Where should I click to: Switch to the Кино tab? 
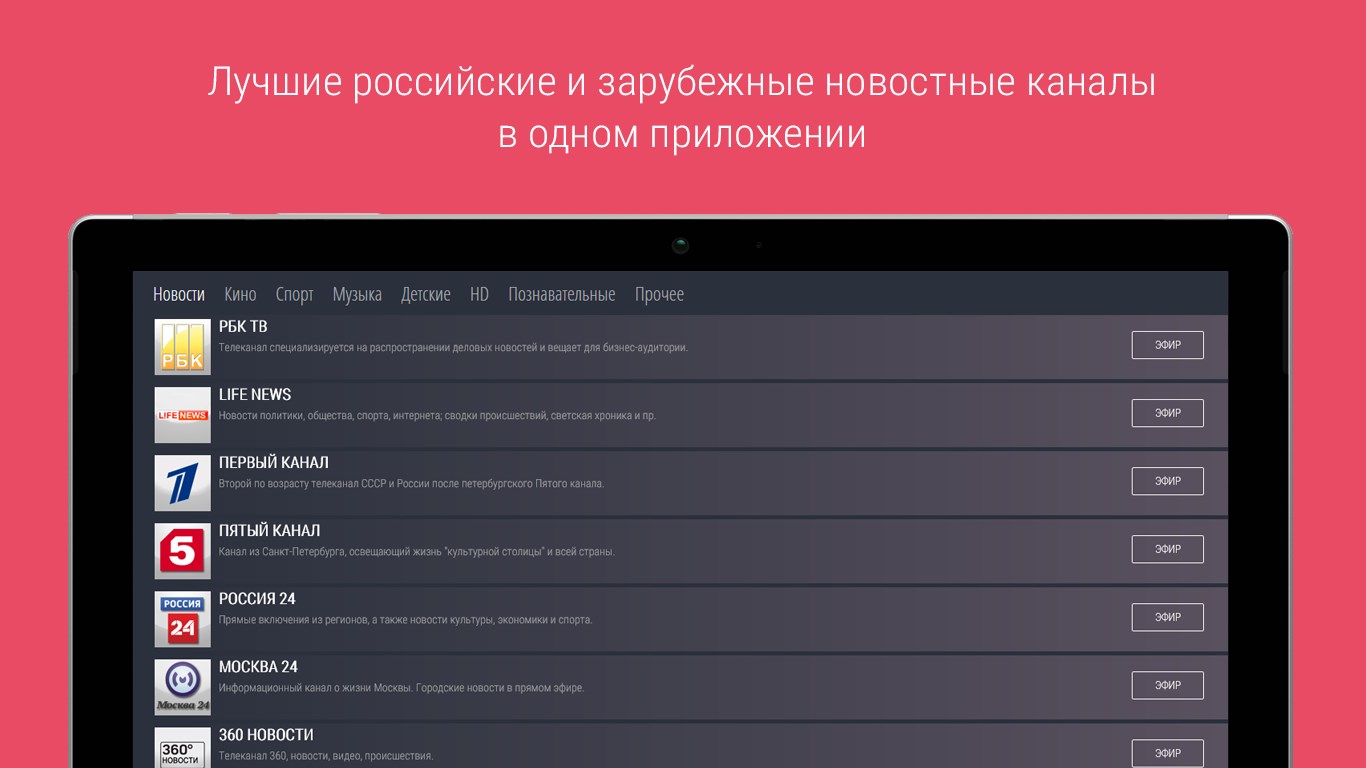tap(240, 293)
